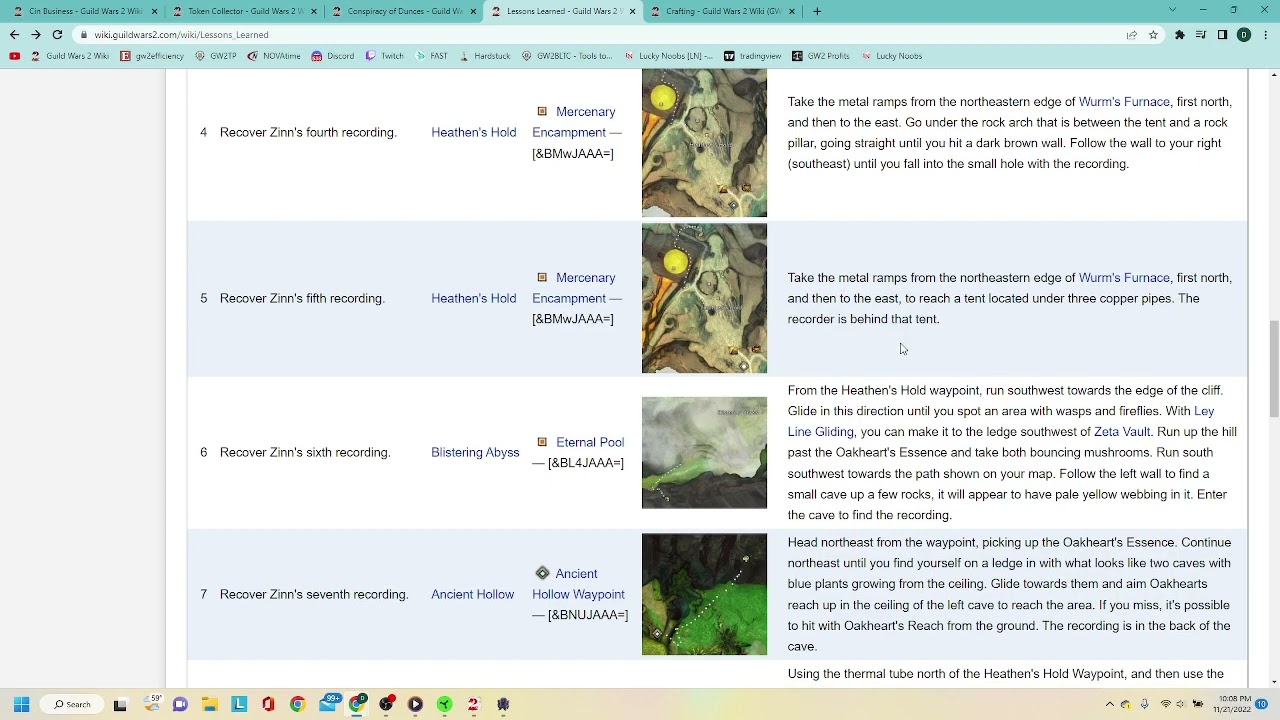Viewport: 1280px width, 720px height.
Task: Open a new browser tab
Action: click(x=817, y=11)
